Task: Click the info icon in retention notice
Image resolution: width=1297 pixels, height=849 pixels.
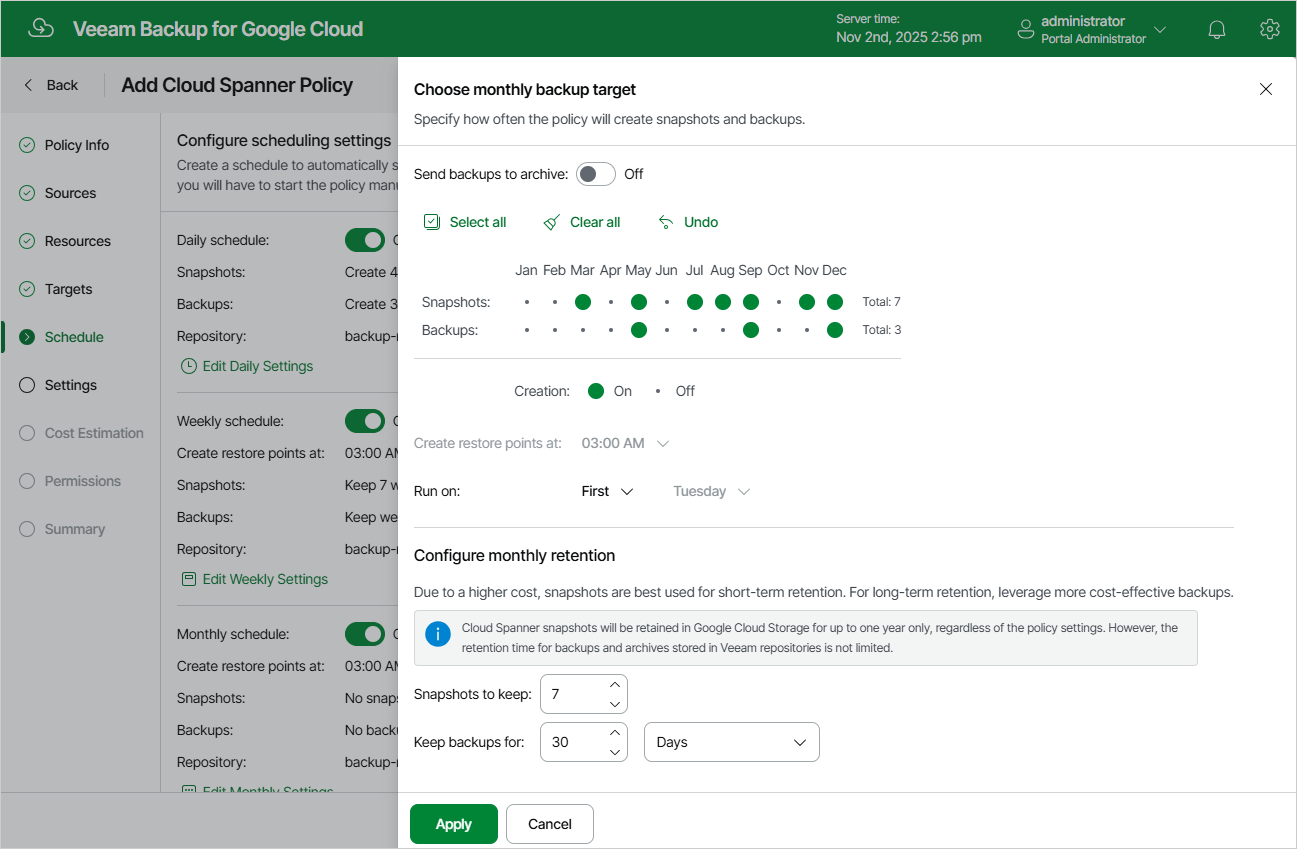Action: (437, 634)
